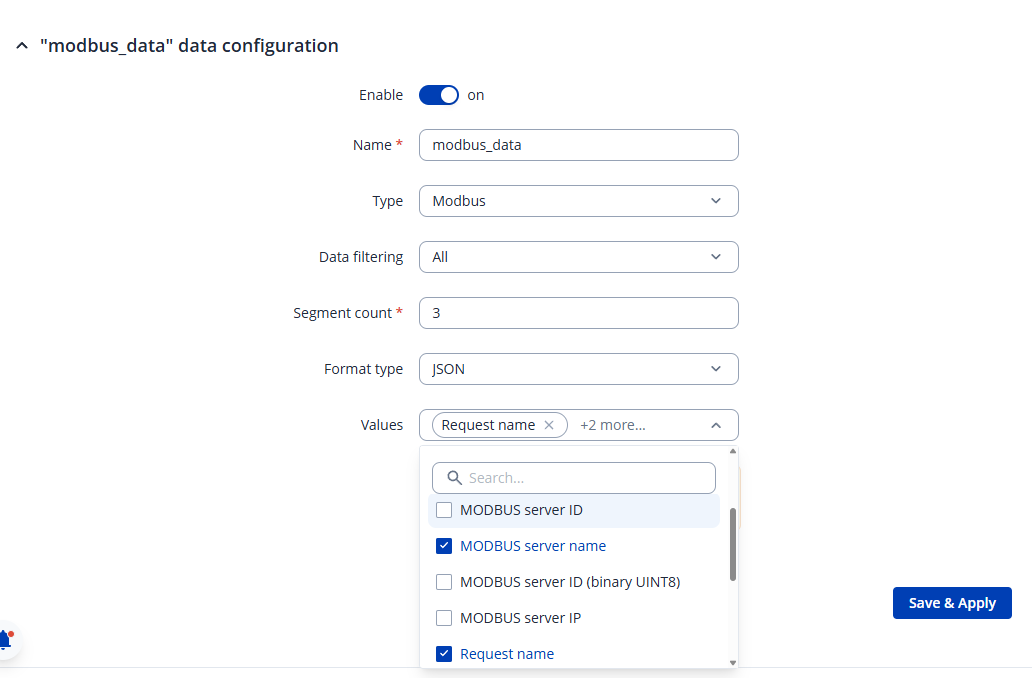Uncheck the Request name checkbox
The width and height of the screenshot is (1032, 678).
(x=444, y=654)
